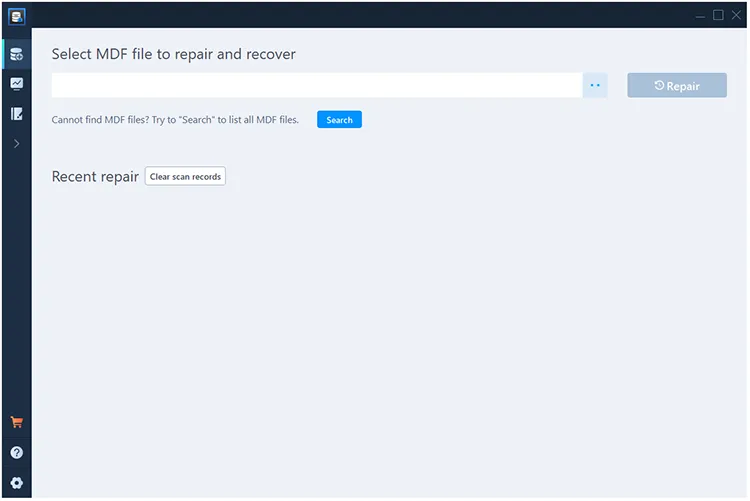The height and width of the screenshot is (501, 750).
Task: Expand the sidebar with the chevron arrow
Action: pyautogui.click(x=17, y=144)
